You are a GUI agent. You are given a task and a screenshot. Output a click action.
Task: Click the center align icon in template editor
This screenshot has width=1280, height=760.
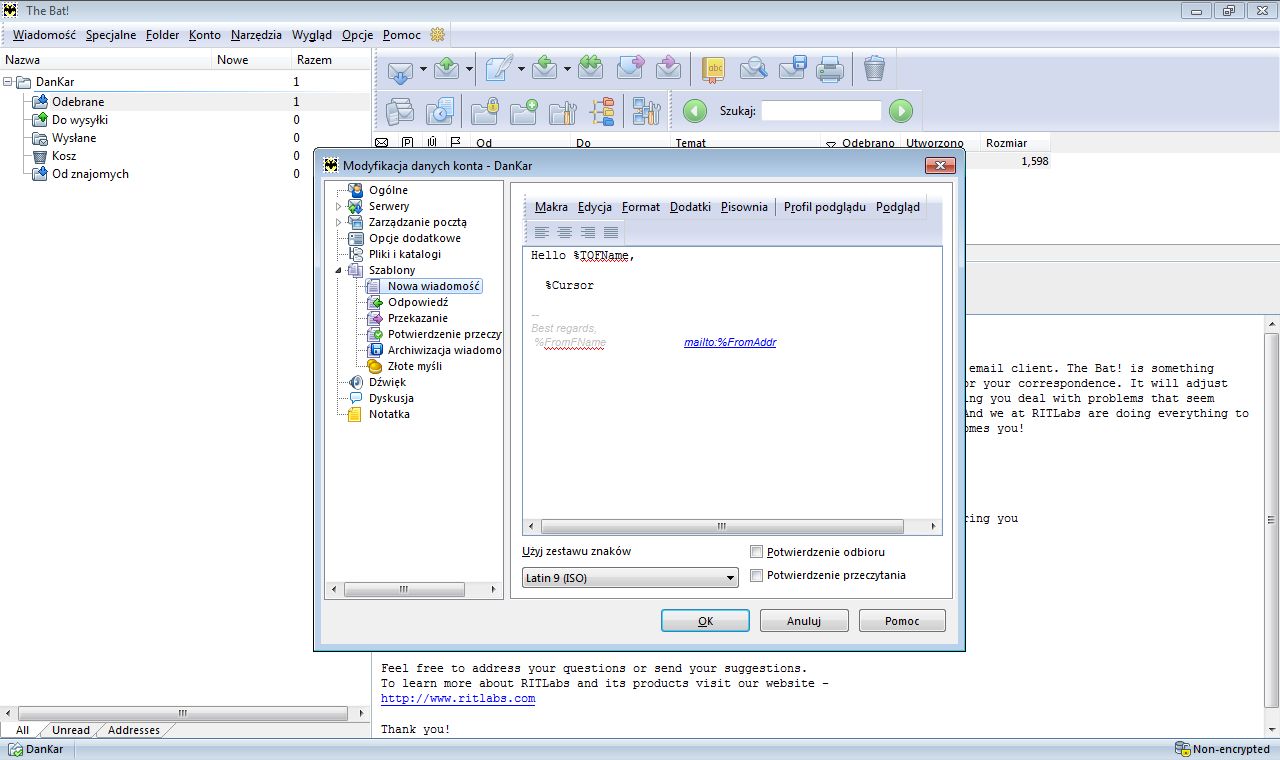click(565, 232)
